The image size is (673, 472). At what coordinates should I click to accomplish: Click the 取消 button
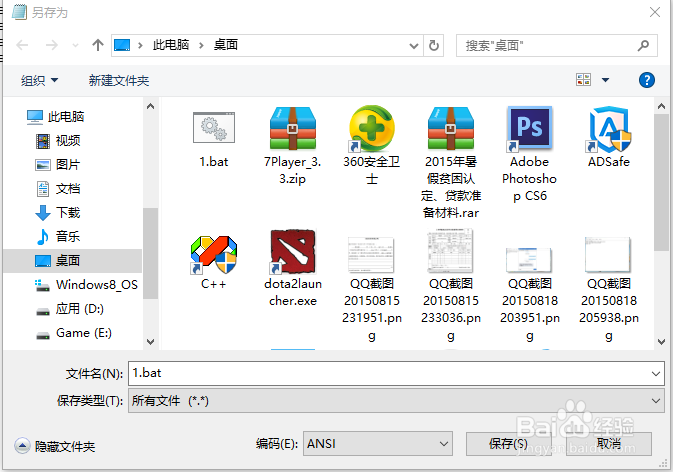609,444
